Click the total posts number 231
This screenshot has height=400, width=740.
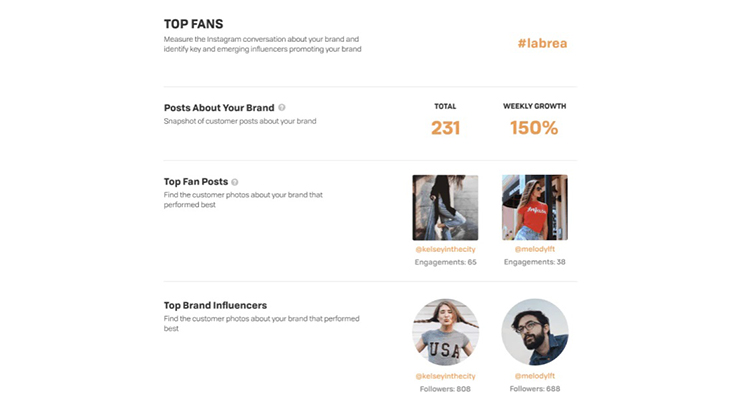pyautogui.click(x=446, y=128)
